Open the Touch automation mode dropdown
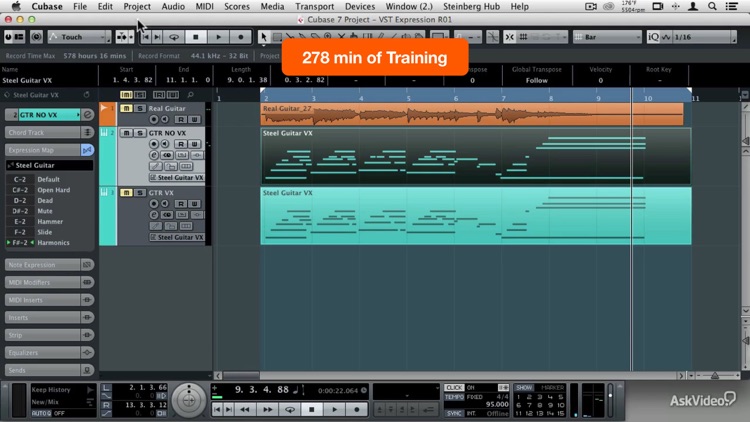750x422 pixels. [x=79, y=37]
